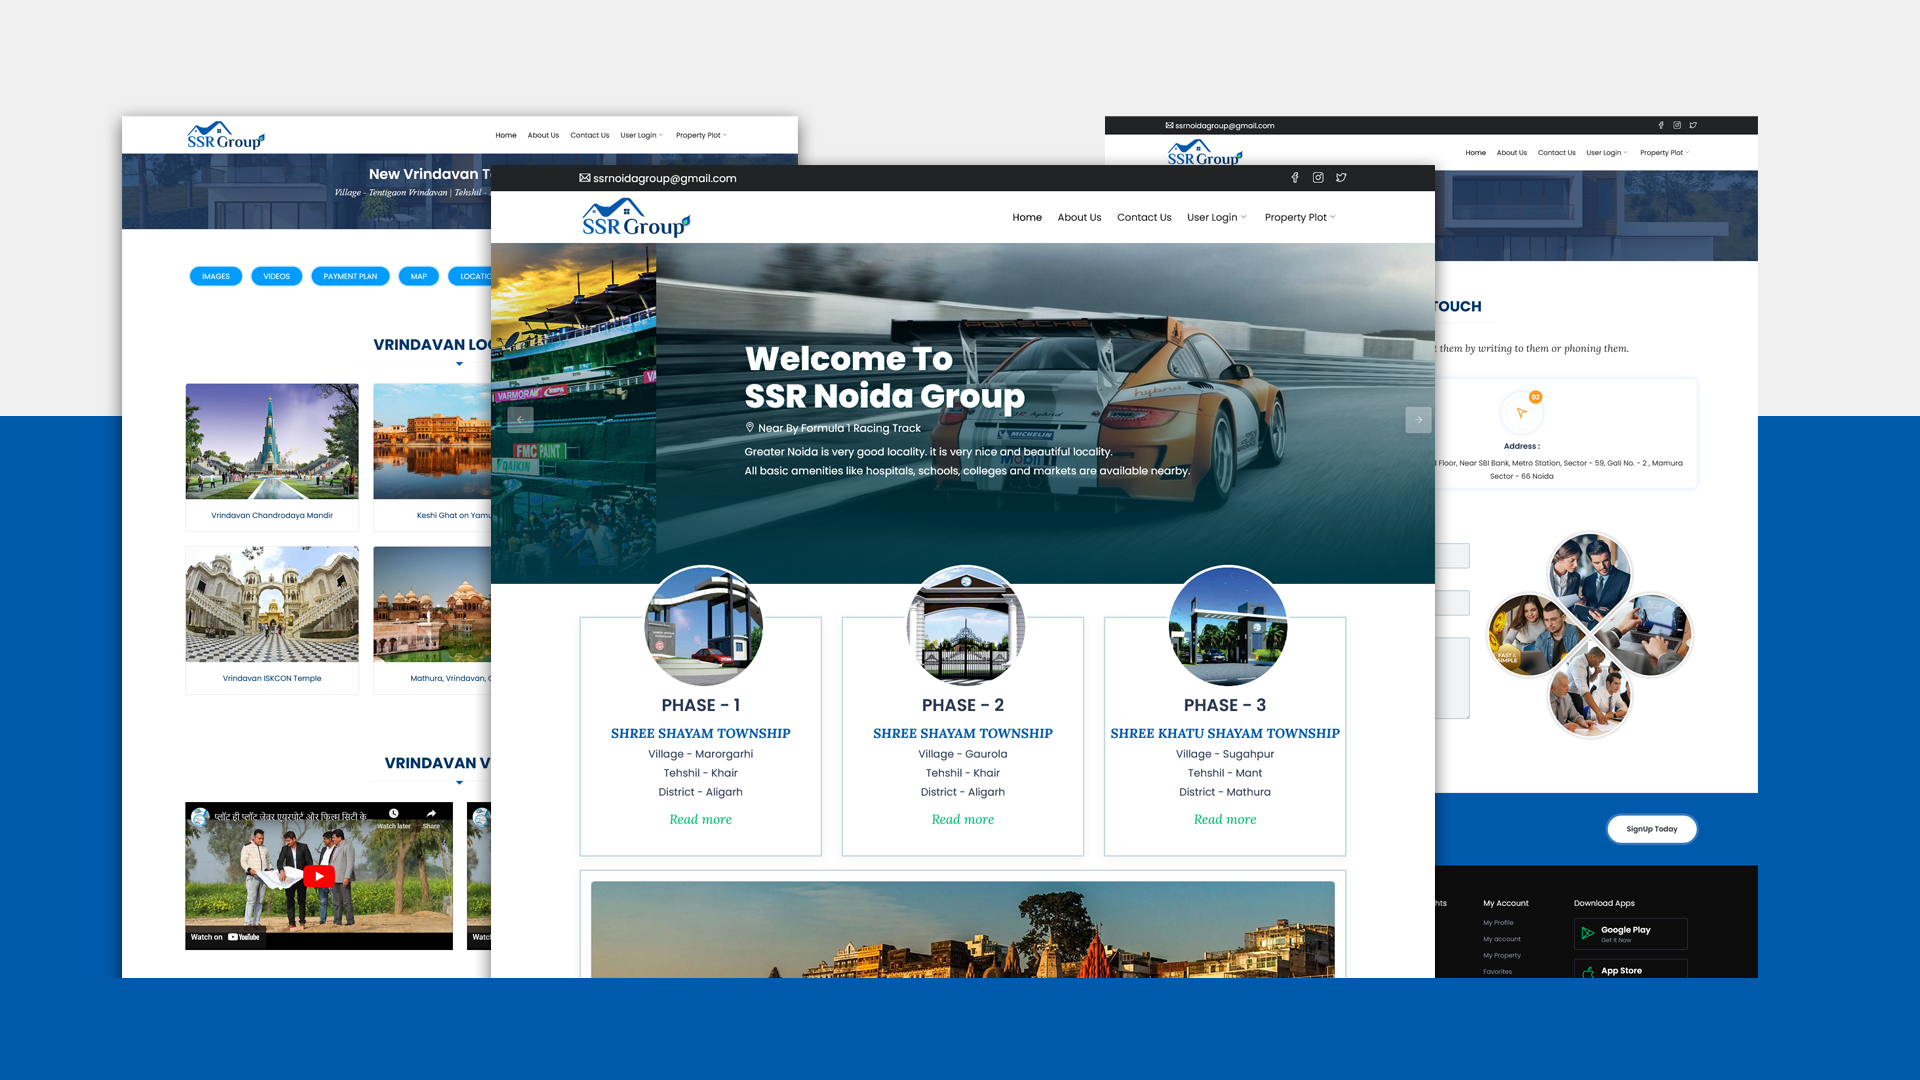Click Read more under Phase - 3
The width and height of the screenshot is (1920, 1080).
click(1224, 819)
